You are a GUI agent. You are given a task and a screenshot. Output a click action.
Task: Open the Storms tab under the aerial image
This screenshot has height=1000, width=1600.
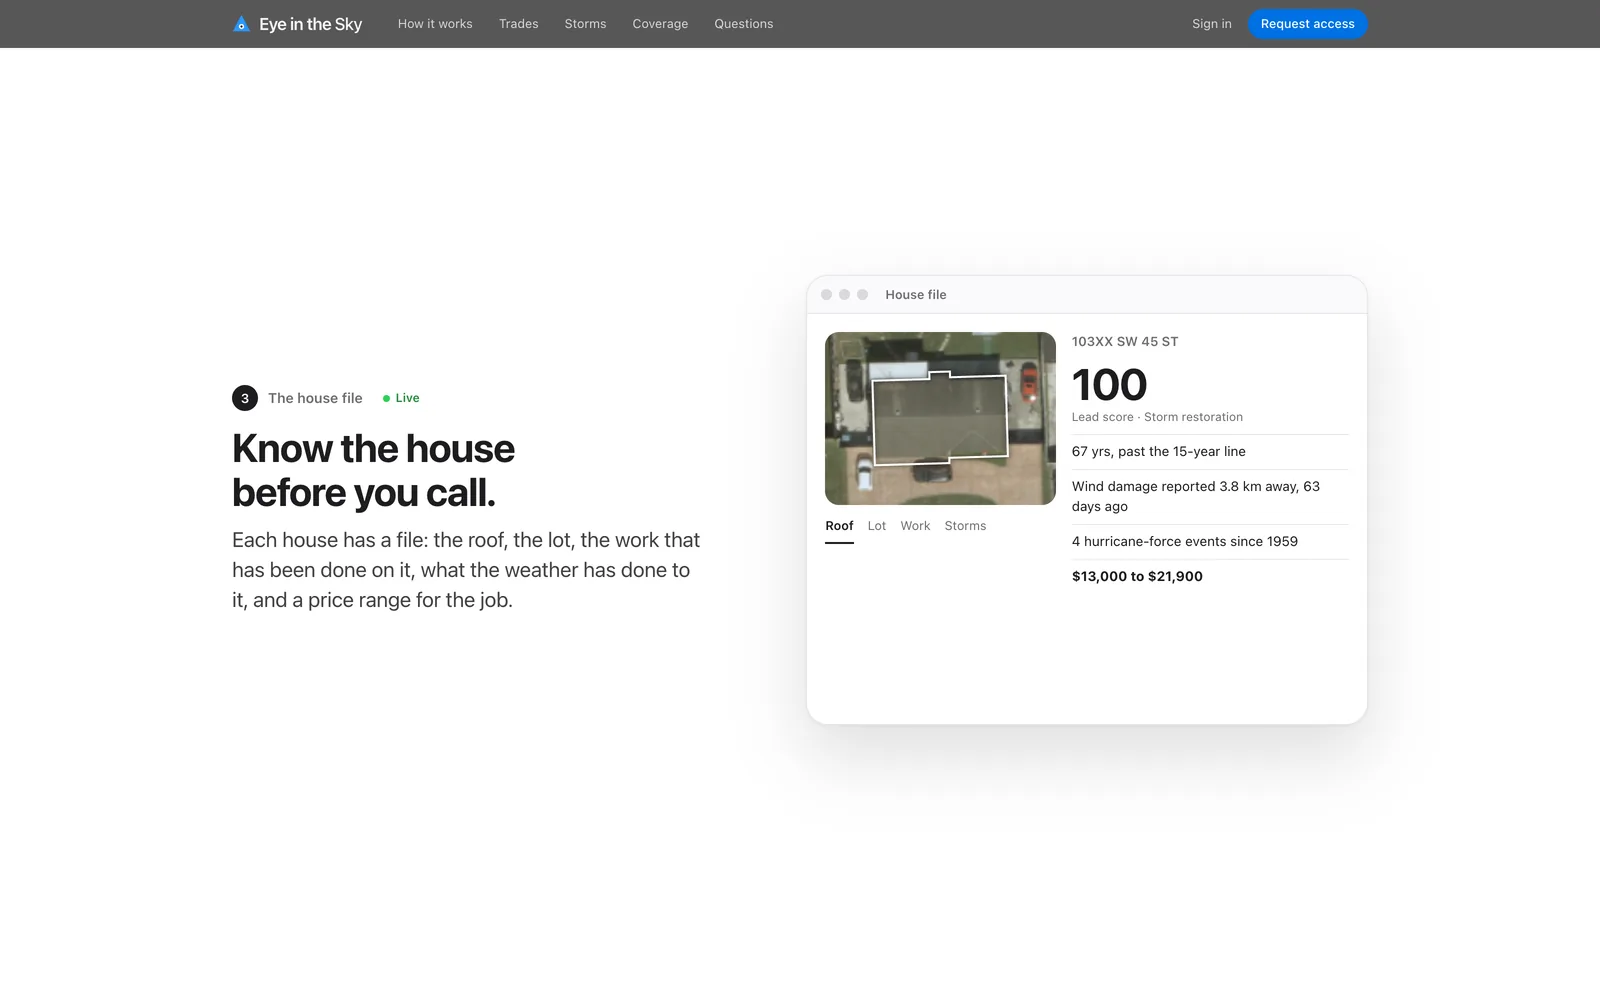(965, 526)
